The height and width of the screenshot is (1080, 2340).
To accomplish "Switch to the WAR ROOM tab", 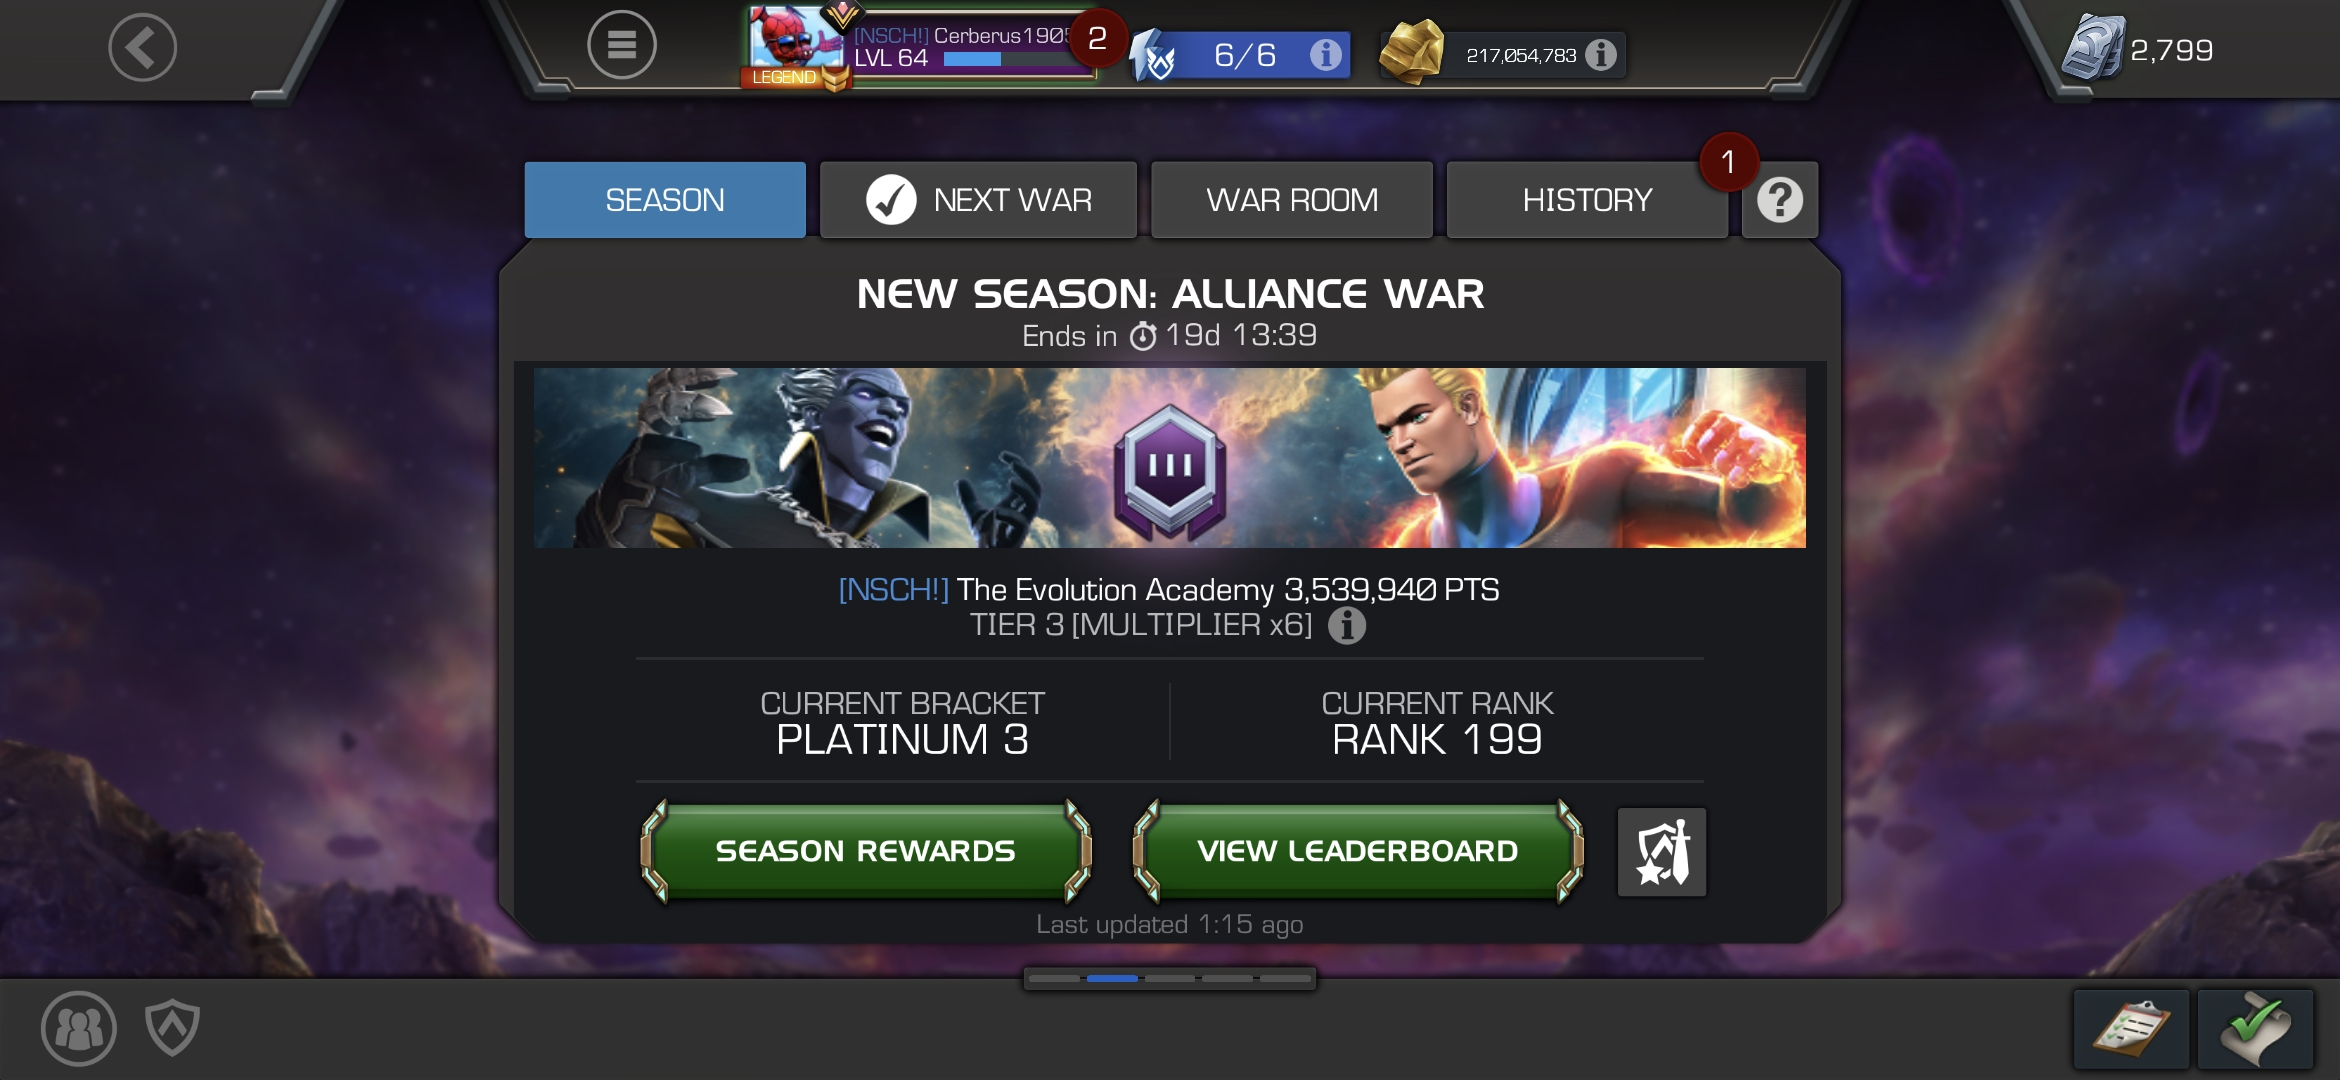I will tap(1292, 200).
